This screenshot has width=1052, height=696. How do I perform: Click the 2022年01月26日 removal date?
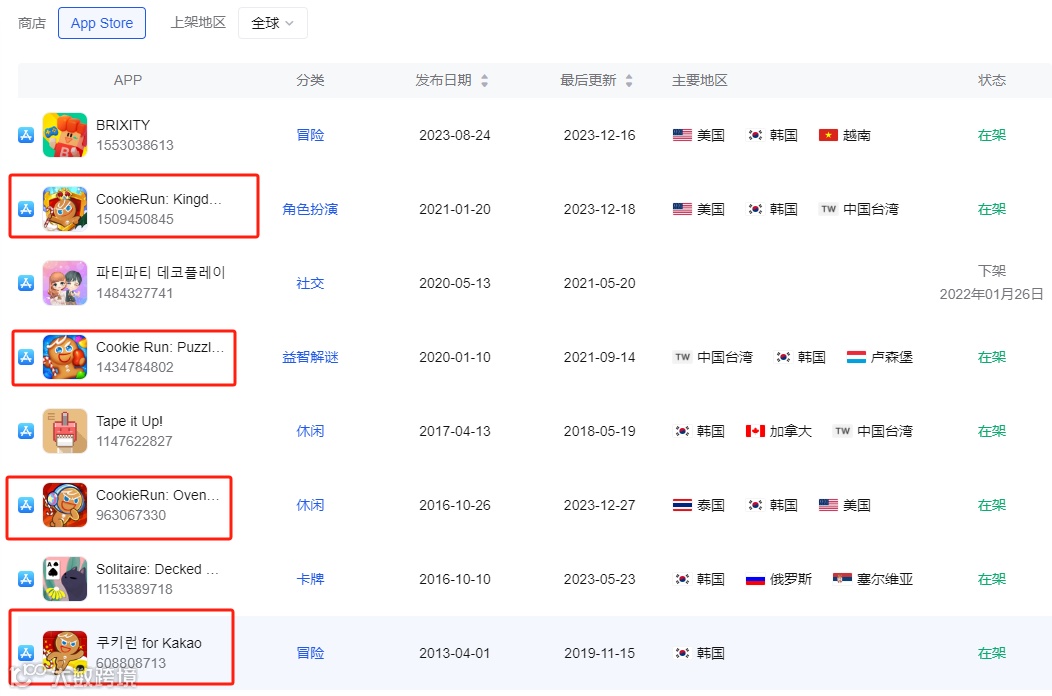tap(992, 294)
